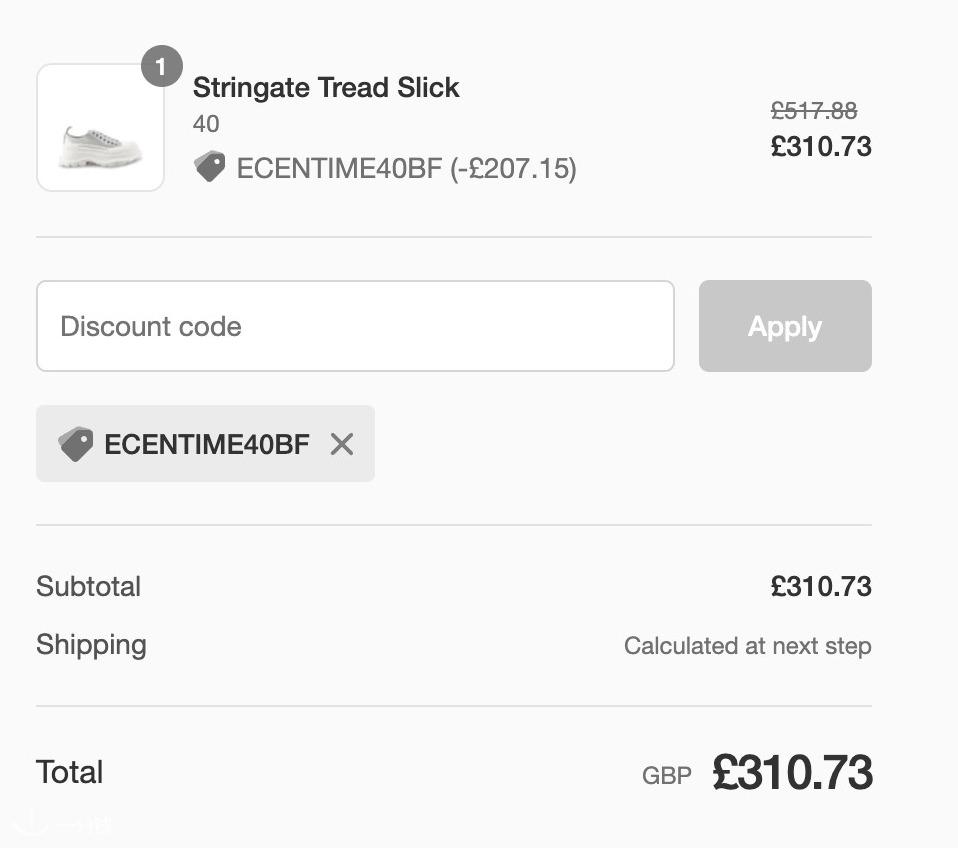Click the large Total amount £310.73
The width and height of the screenshot is (958, 848).
point(792,772)
